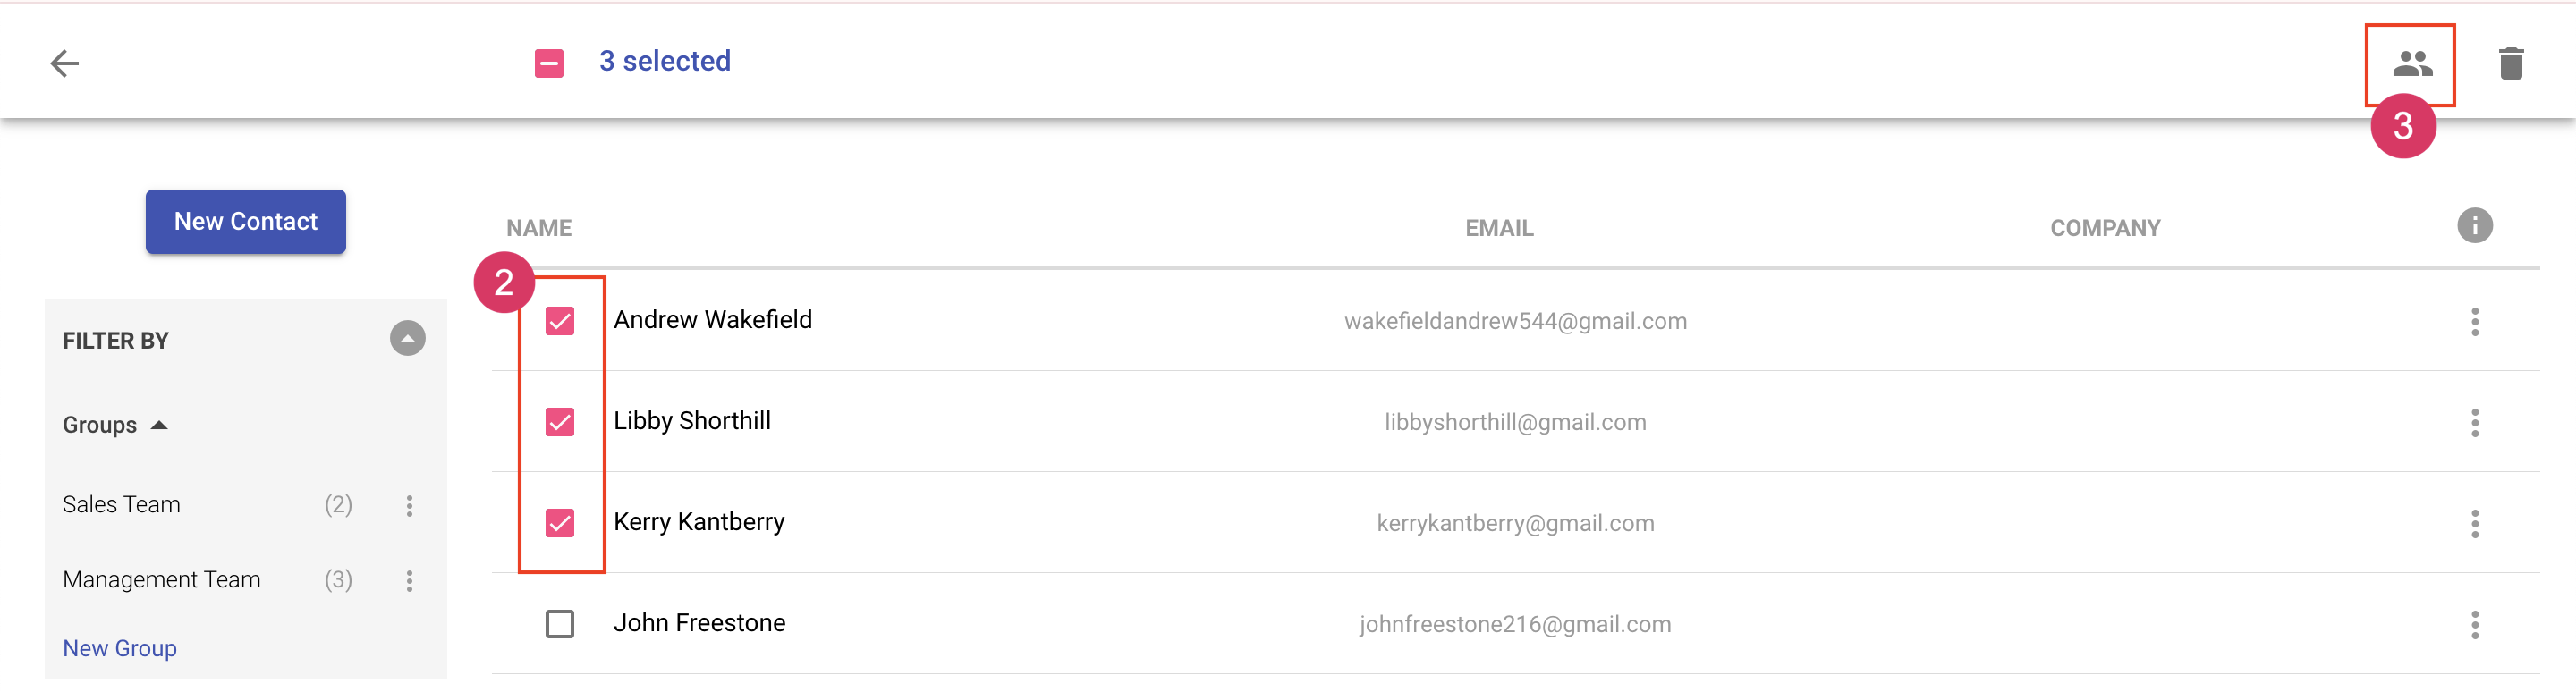Click the New Contact button
The width and height of the screenshot is (2576, 692).
tap(246, 222)
